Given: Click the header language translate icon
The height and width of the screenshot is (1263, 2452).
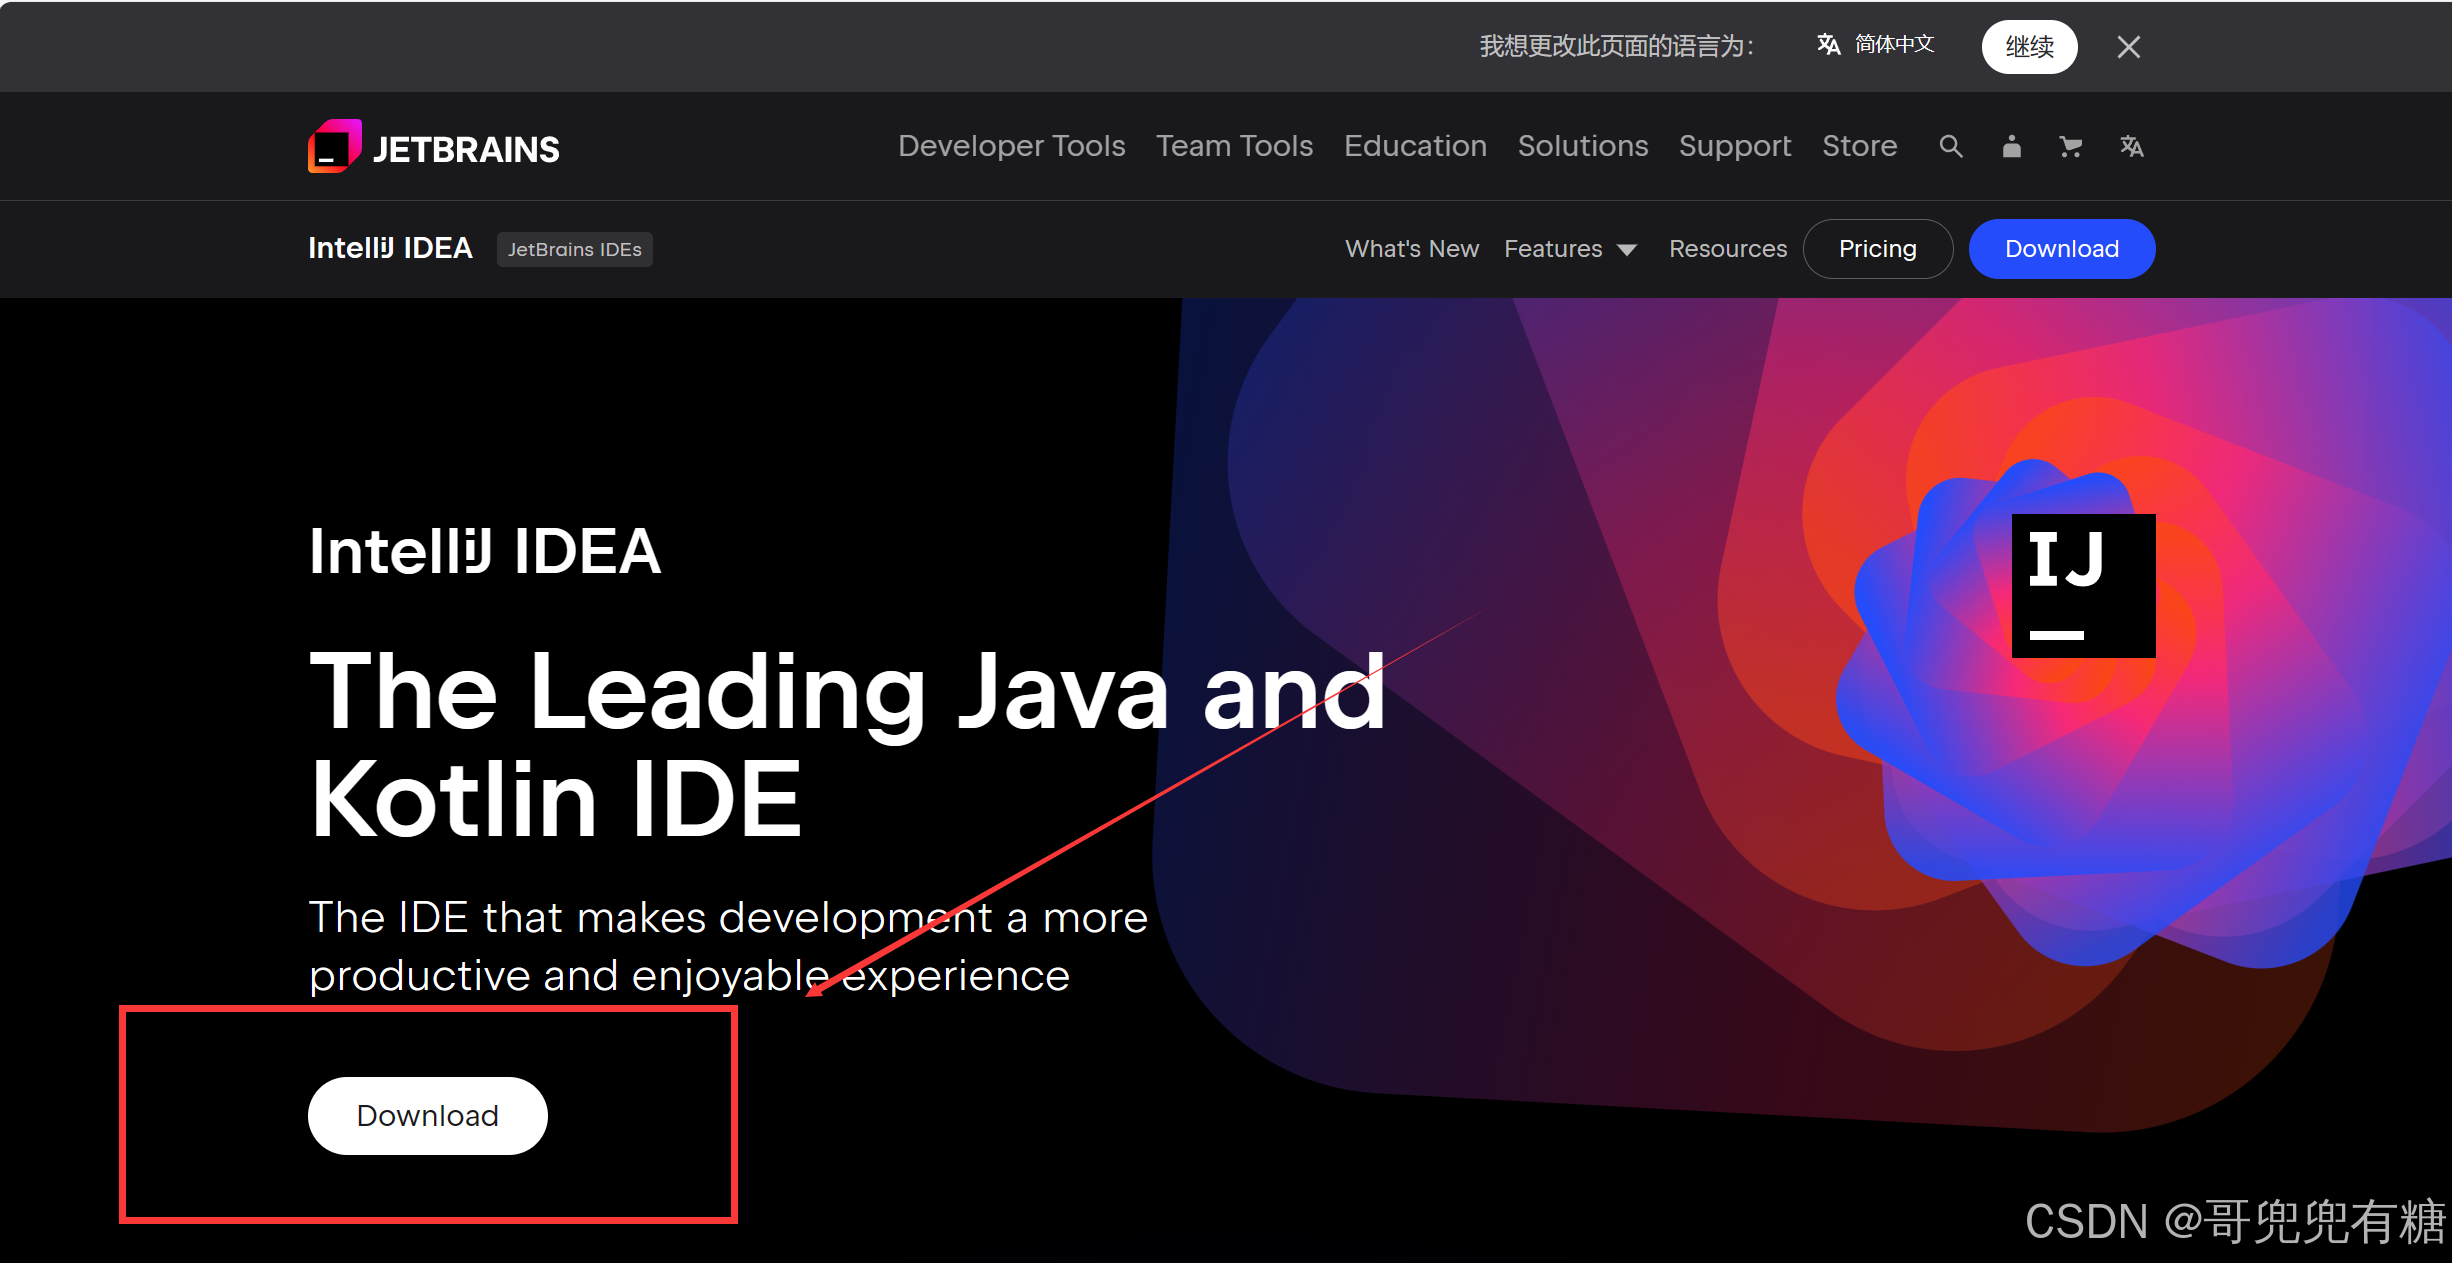Looking at the screenshot, I should (x=2131, y=147).
